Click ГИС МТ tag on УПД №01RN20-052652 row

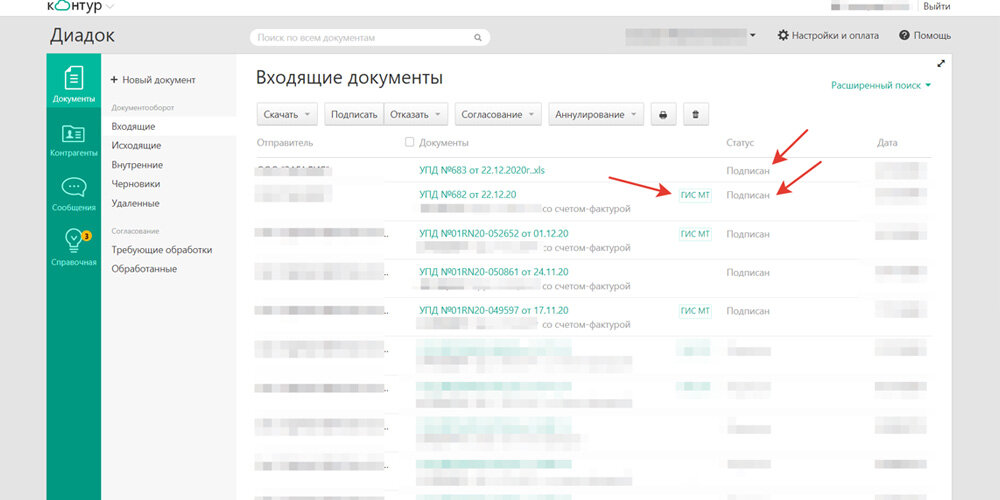pos(695,234)
